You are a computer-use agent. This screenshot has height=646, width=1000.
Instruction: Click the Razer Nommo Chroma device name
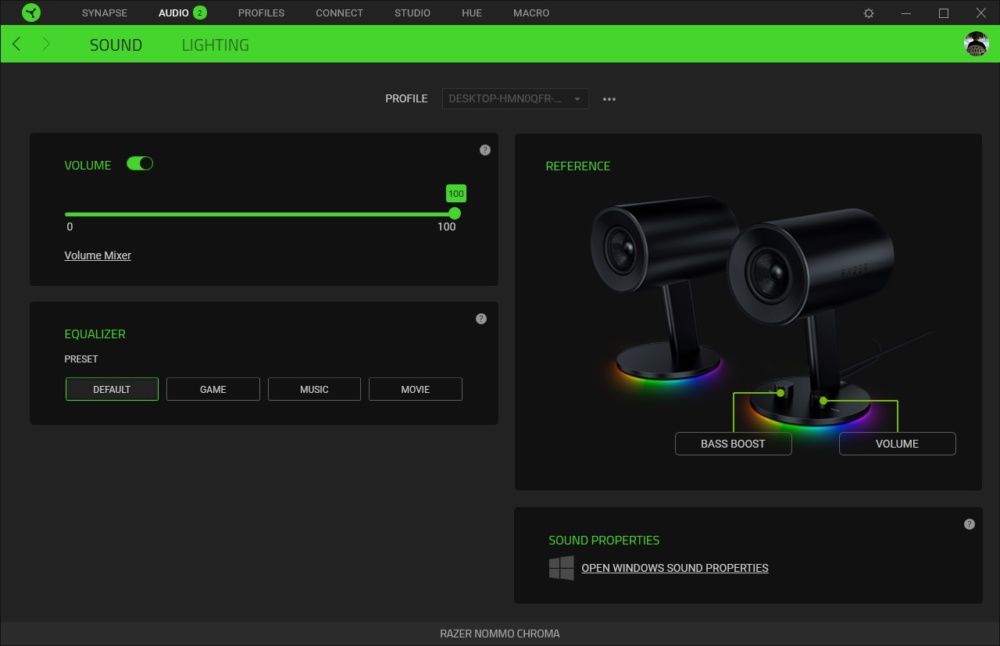[x=500, y=633]
